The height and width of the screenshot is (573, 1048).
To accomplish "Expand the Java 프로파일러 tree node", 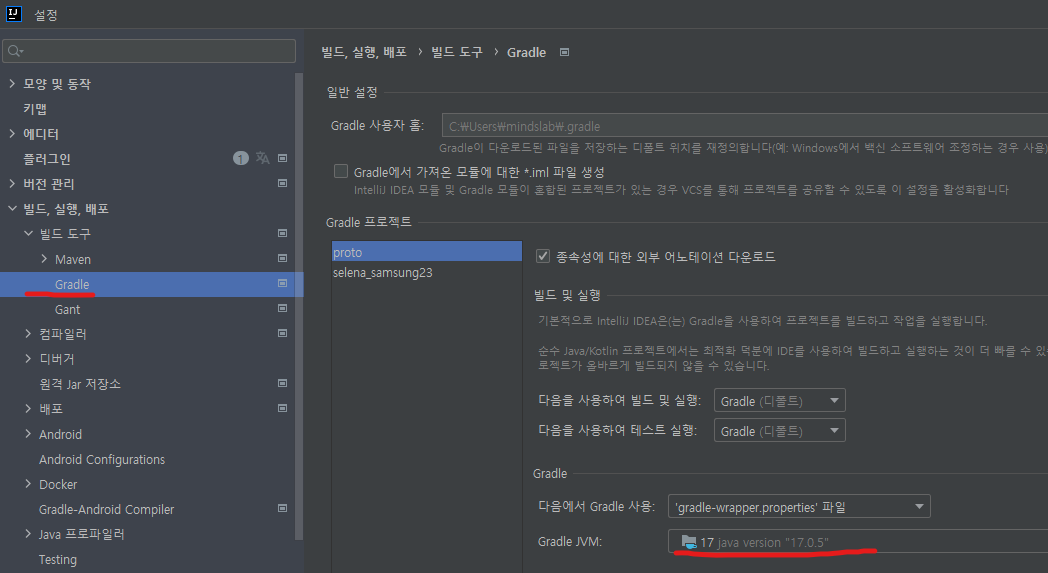I will tap(28, 534).
